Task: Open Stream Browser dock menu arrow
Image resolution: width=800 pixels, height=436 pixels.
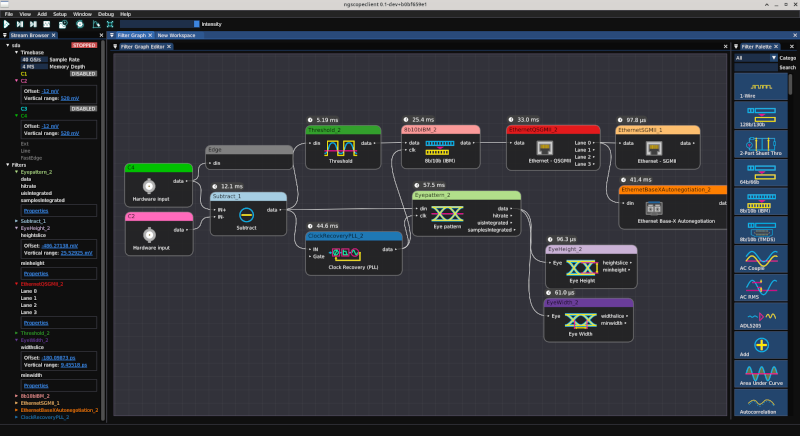Action: 5,35
